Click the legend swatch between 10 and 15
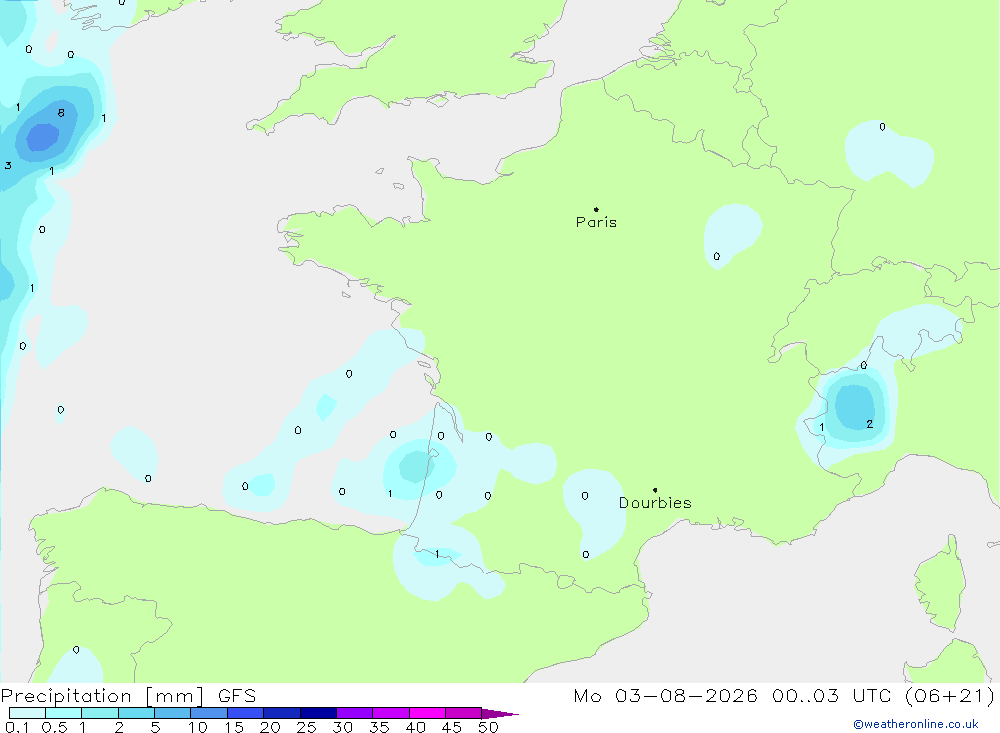 pos(209,713)
